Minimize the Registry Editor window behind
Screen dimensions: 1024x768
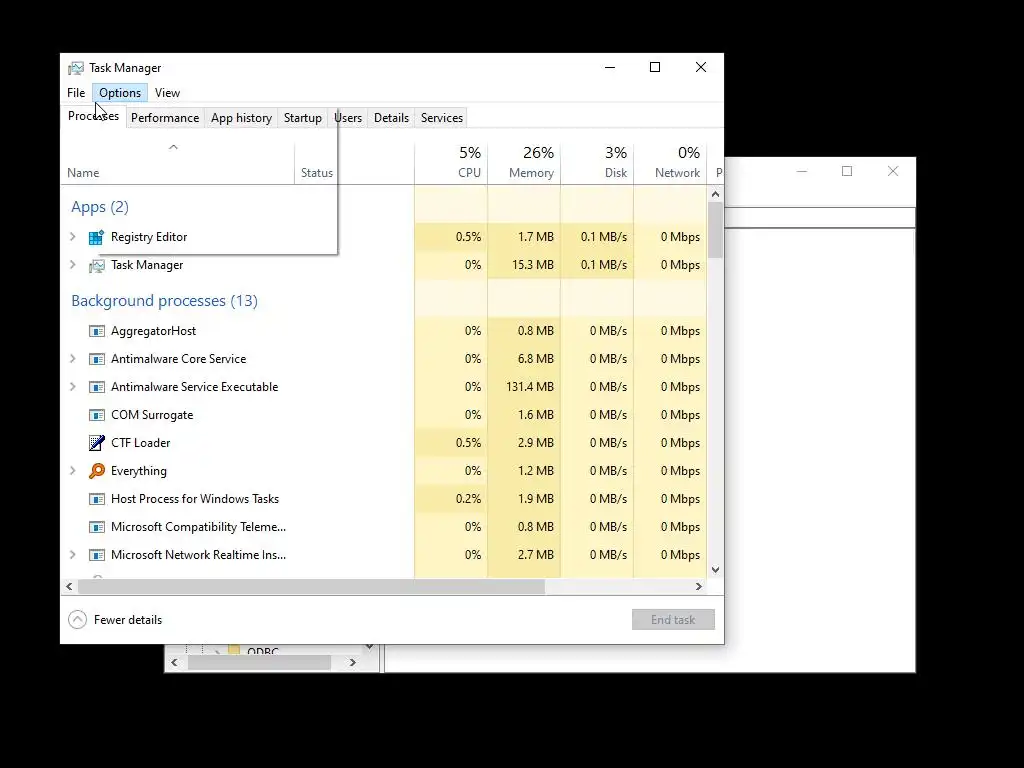pyautogui.click(x=802, y=171)
